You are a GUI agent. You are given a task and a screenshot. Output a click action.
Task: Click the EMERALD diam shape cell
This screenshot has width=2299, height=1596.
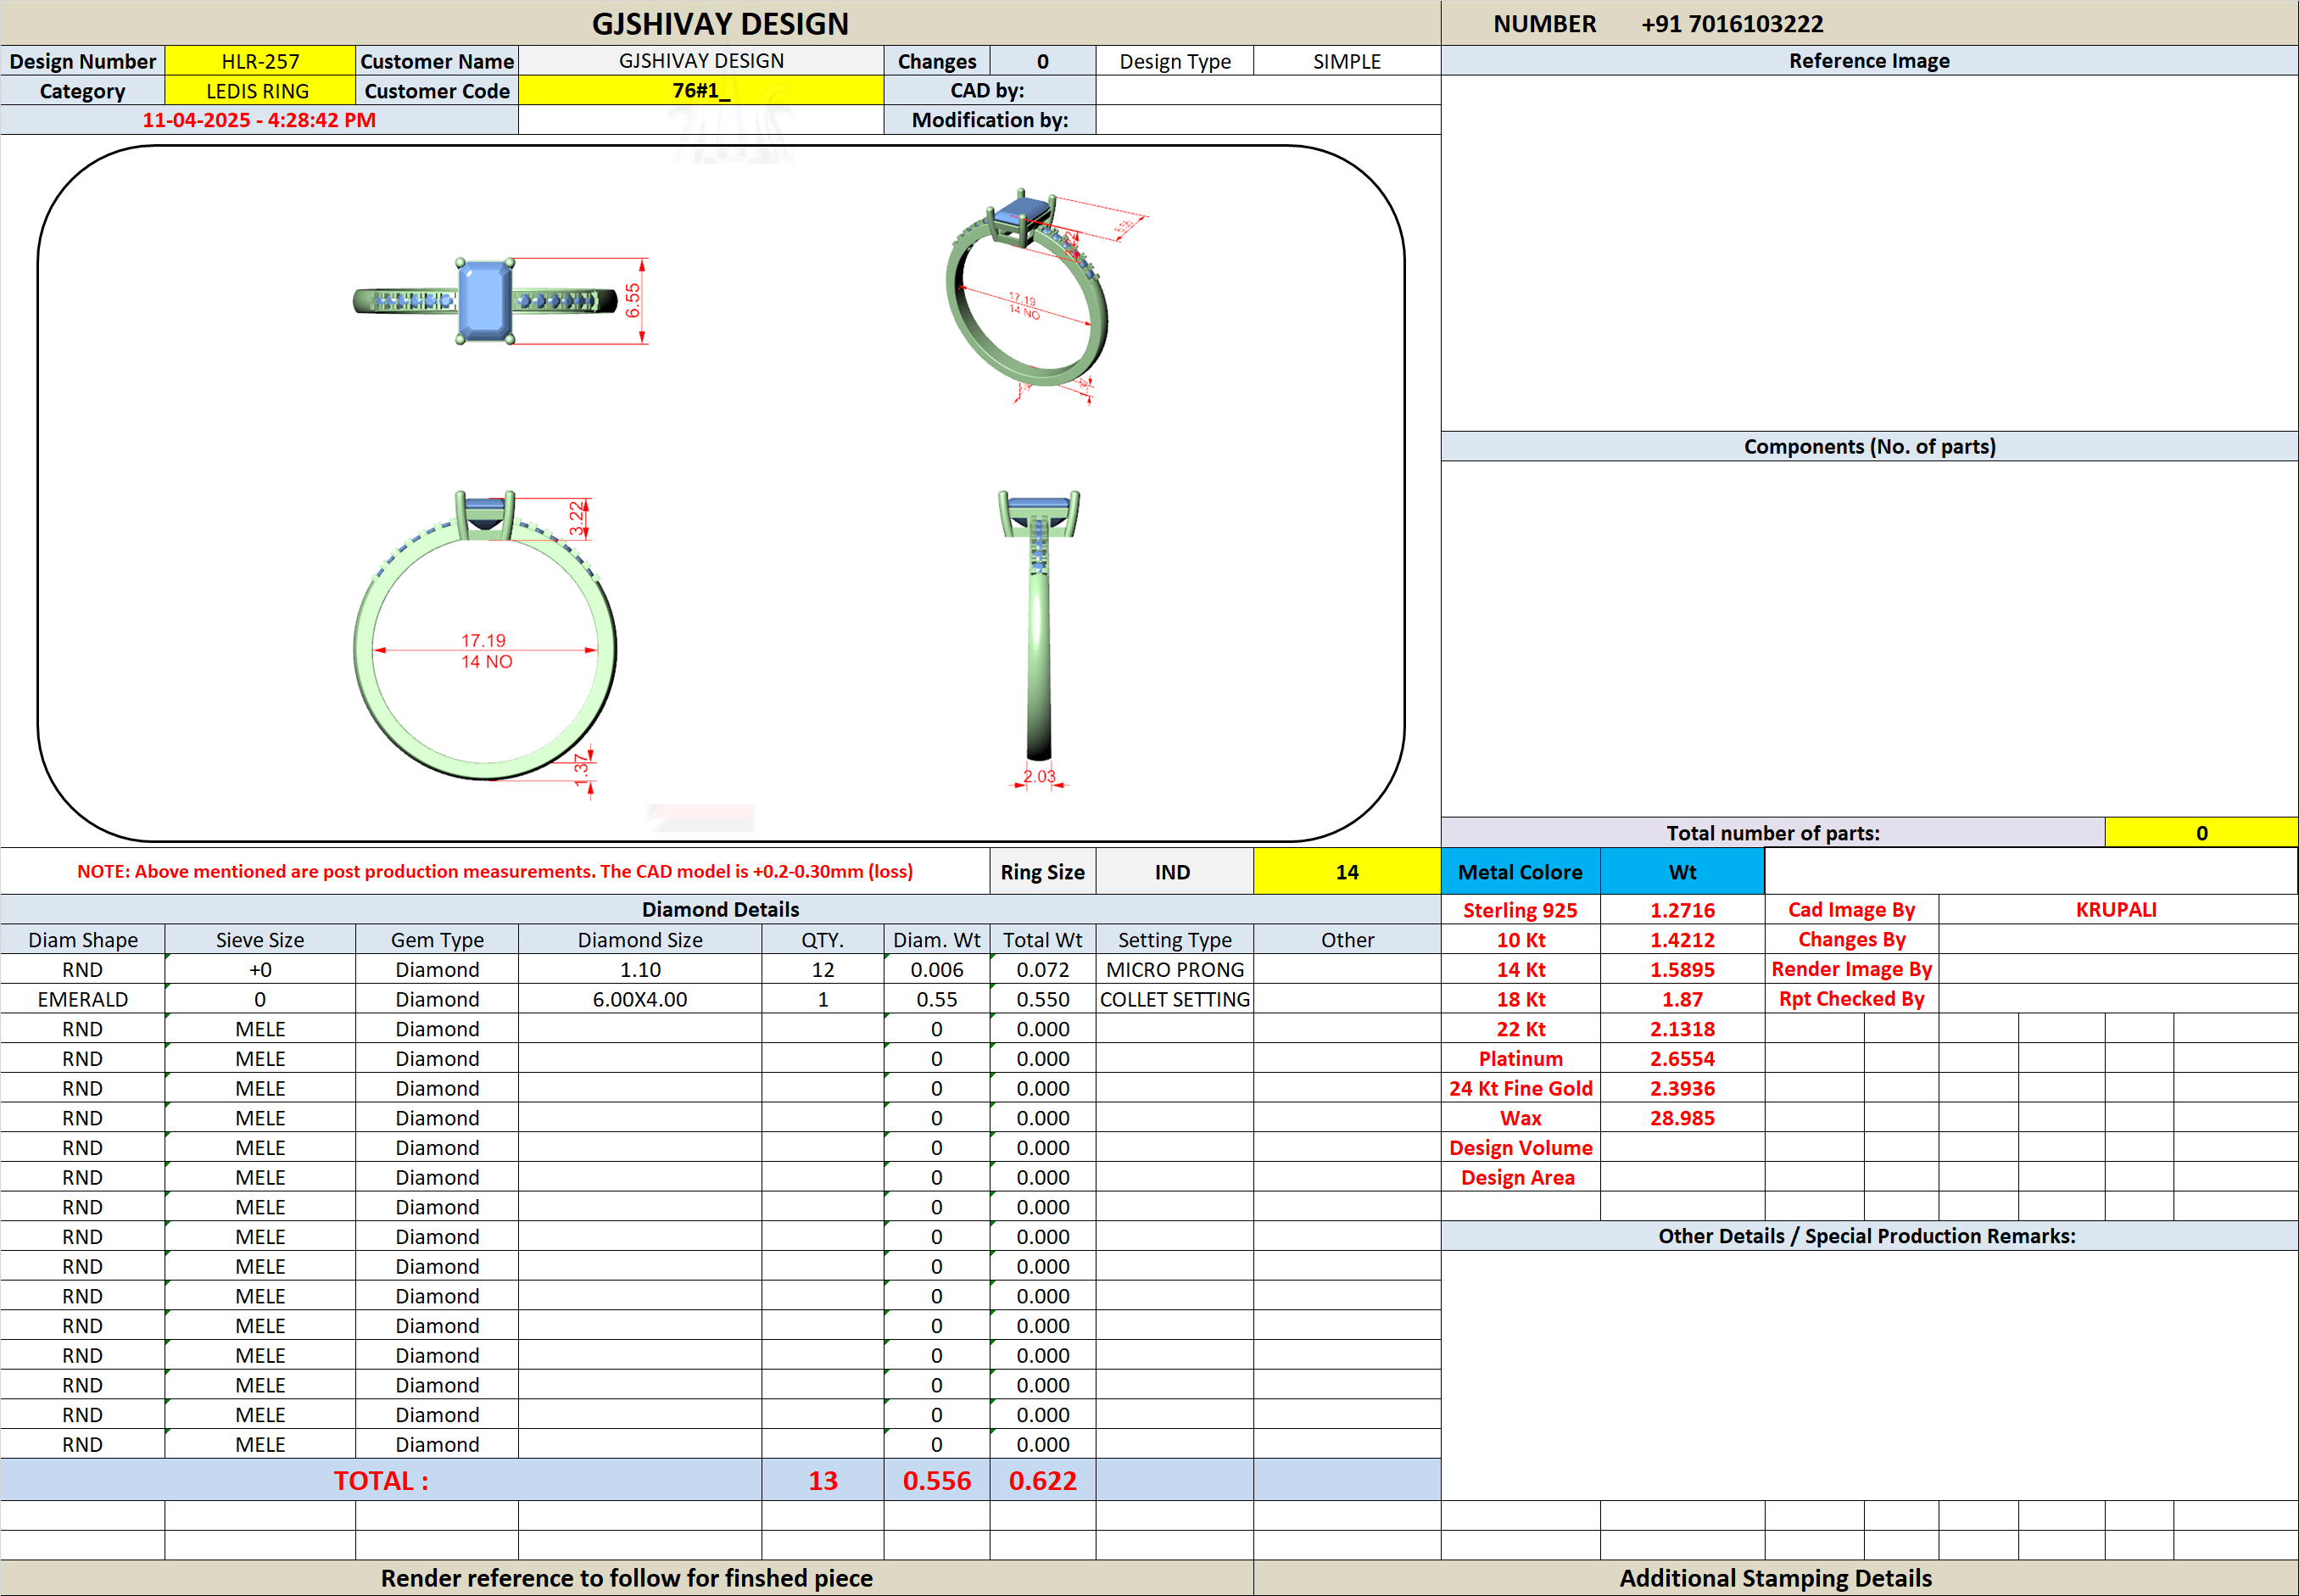point(82,999)
